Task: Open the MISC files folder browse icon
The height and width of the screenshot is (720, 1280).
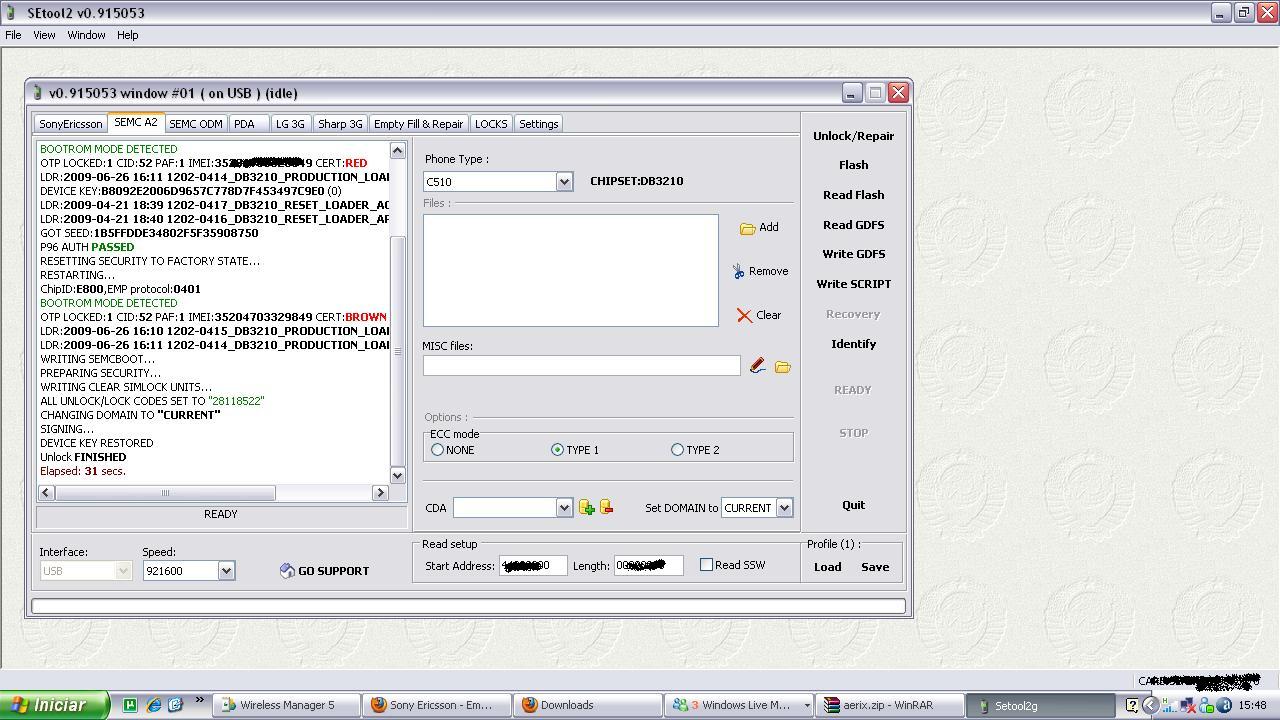Action: (x=783, y=367)
